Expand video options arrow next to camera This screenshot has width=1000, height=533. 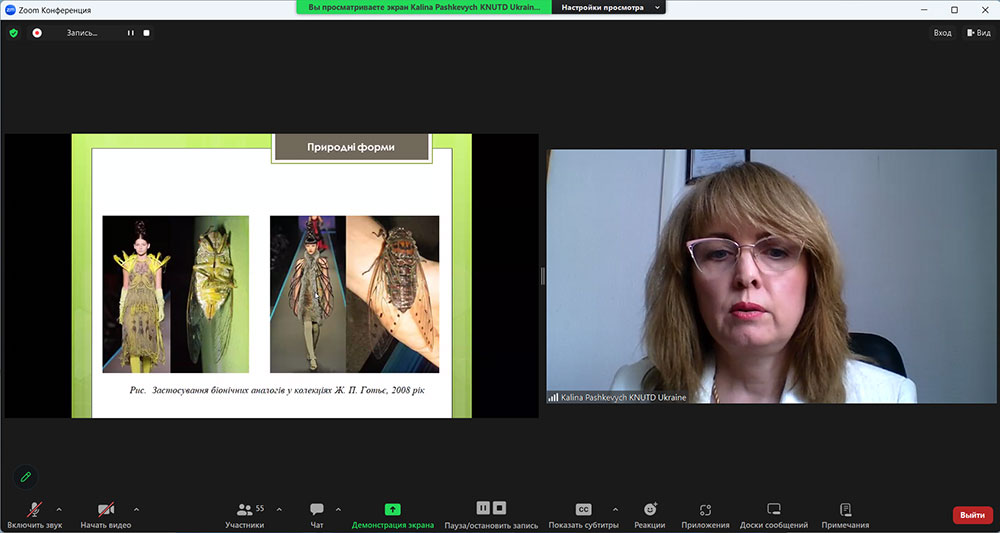[x=136, y=509]
